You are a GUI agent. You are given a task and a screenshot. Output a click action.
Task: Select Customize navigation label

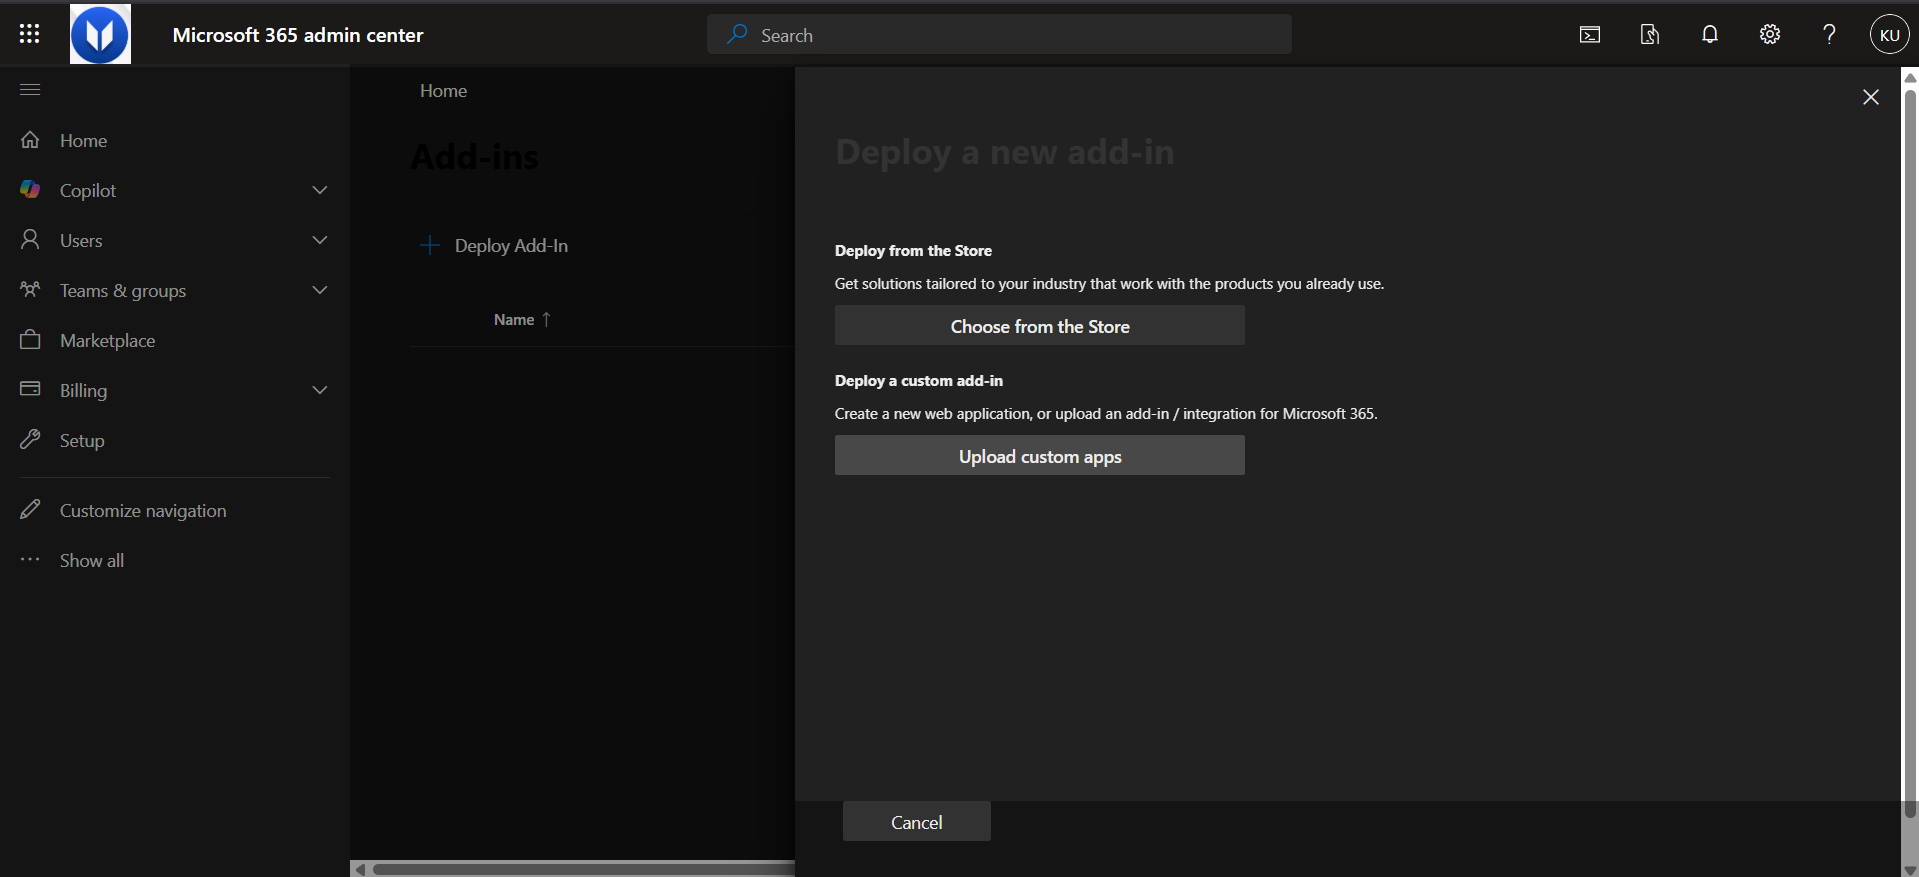tap(143, 510)
